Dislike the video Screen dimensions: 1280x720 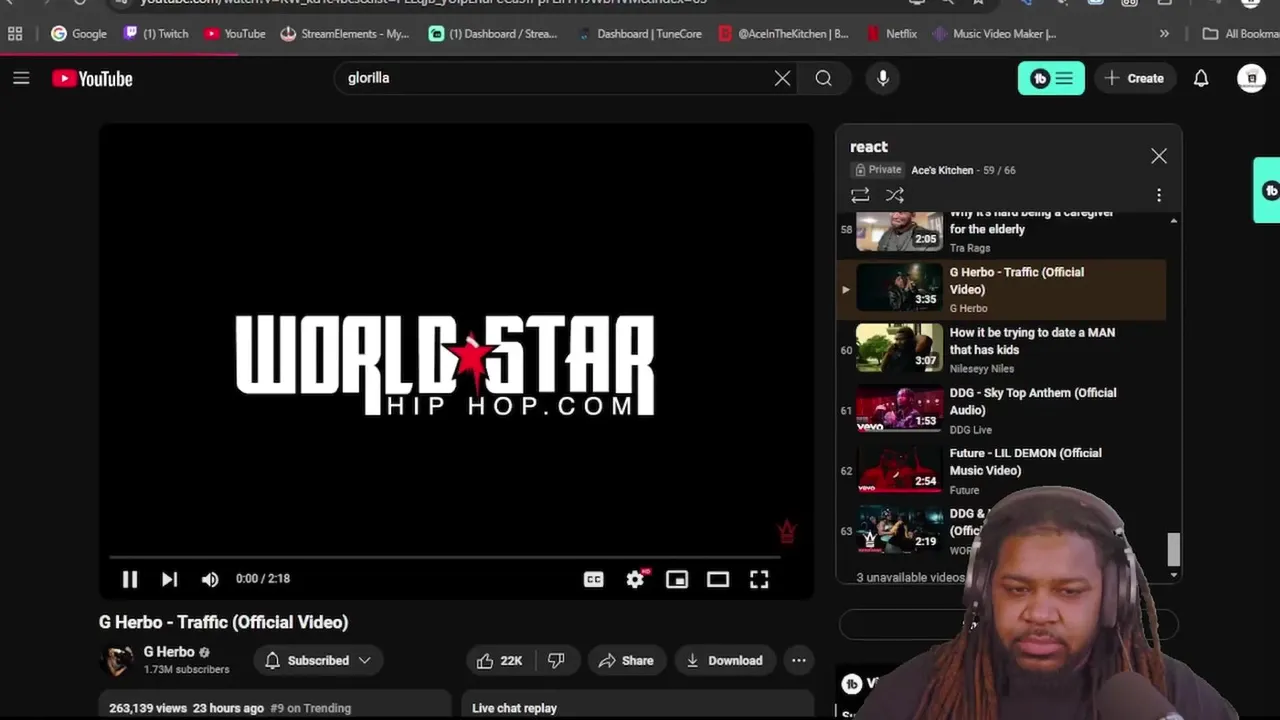pyautogui.click(x=557, y=660)
